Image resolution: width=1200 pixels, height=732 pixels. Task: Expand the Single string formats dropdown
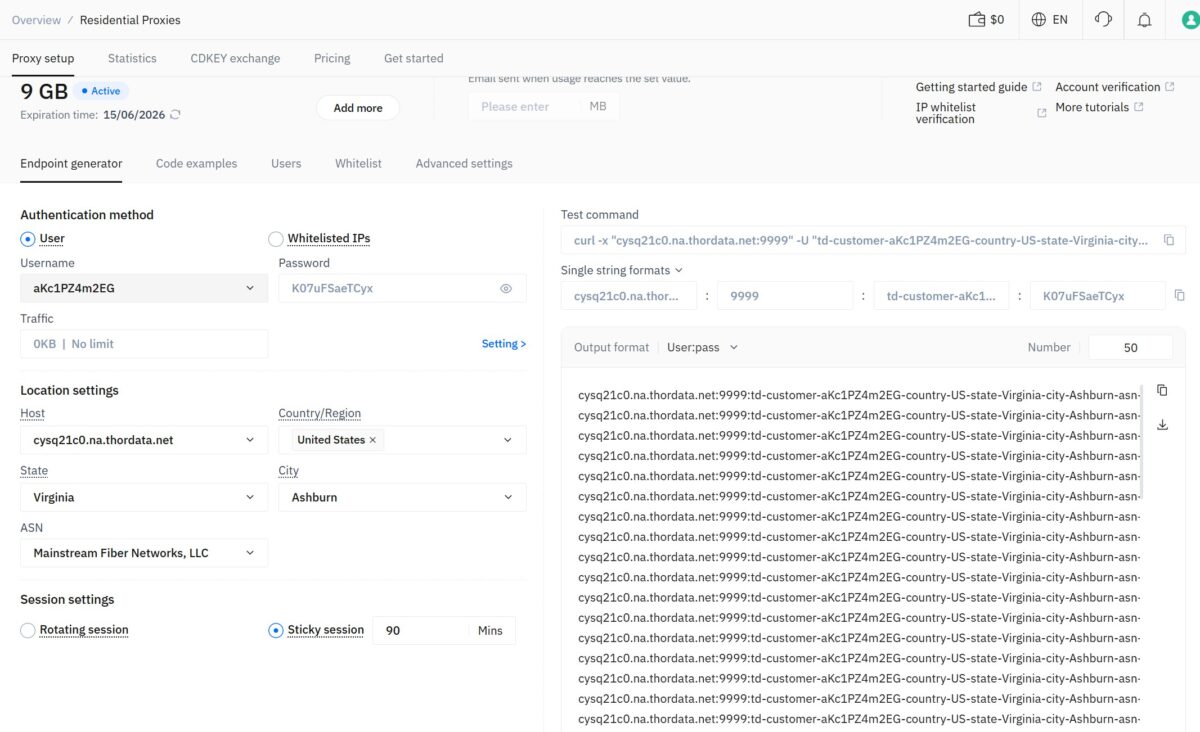tap(622, 270)
